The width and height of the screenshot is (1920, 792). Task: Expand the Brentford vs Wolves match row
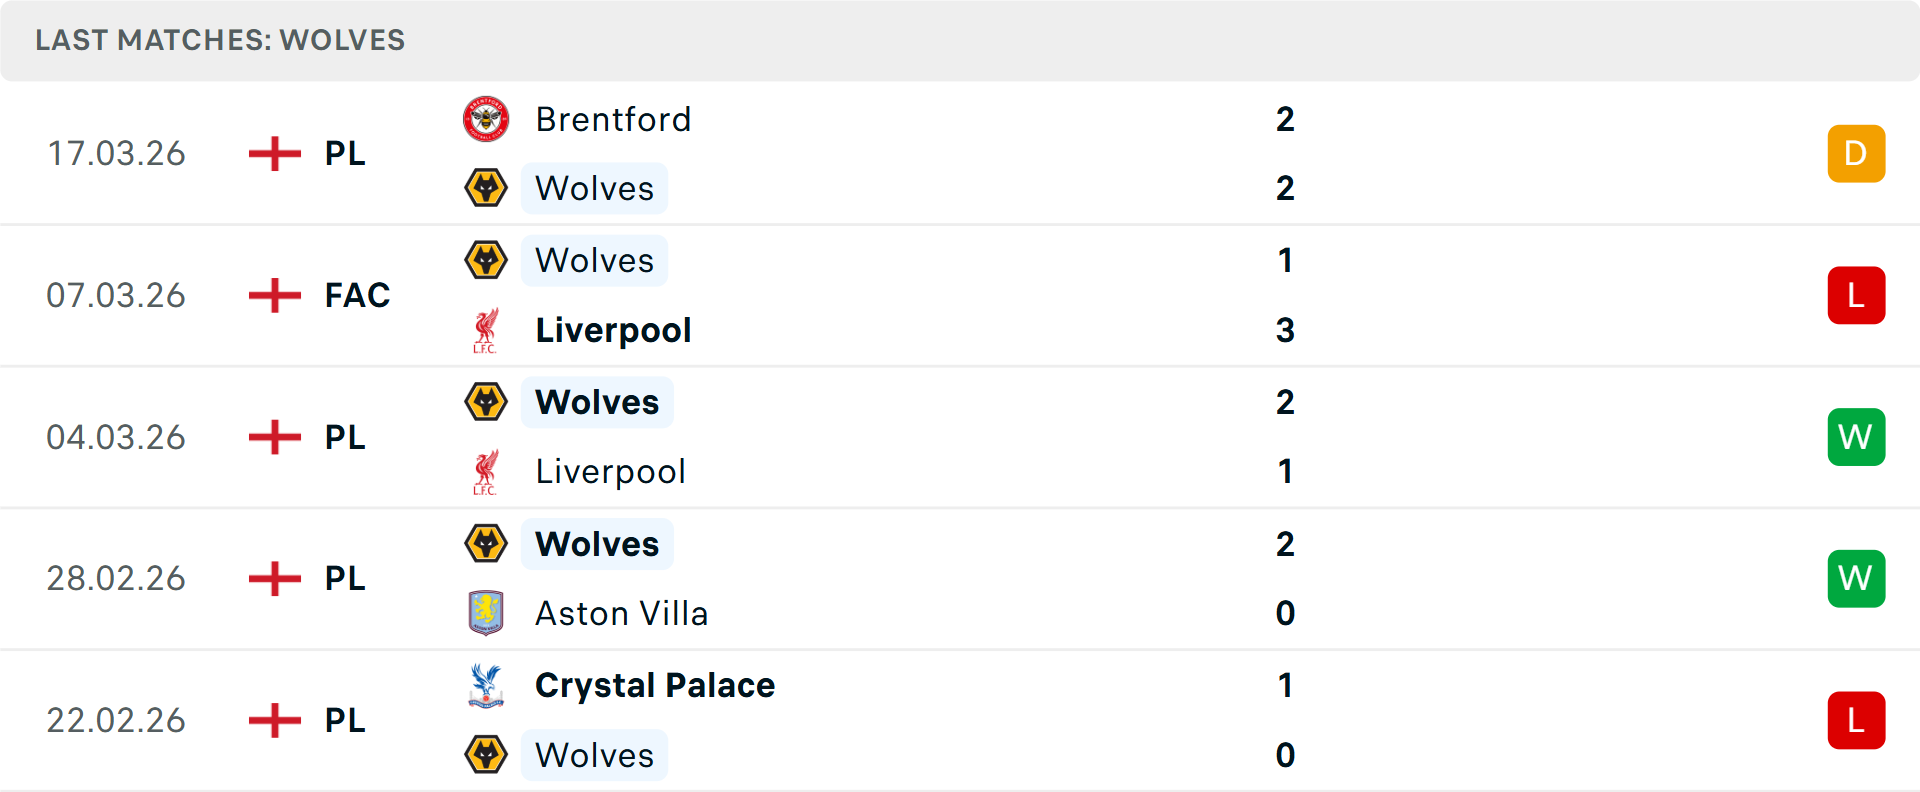point(960,153)
